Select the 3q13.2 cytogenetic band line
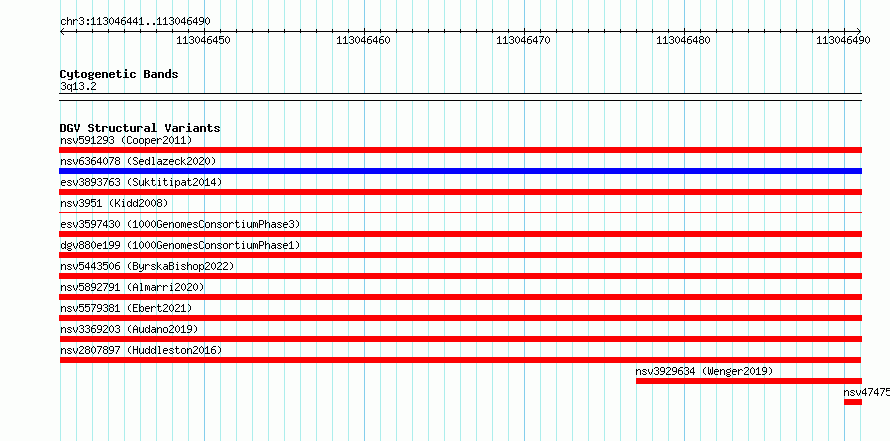The image size is (890, 441). (x=460, y=97)
